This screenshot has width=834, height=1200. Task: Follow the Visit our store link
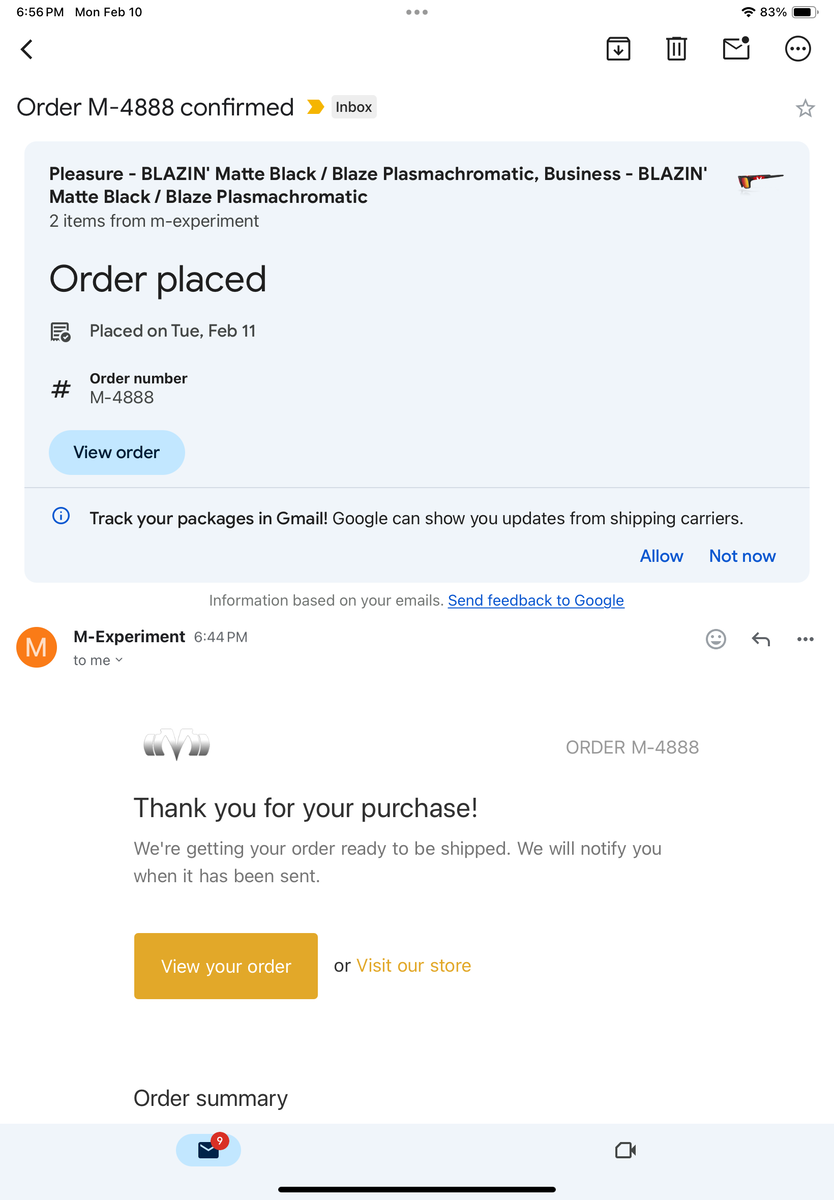tap(414, 965)
